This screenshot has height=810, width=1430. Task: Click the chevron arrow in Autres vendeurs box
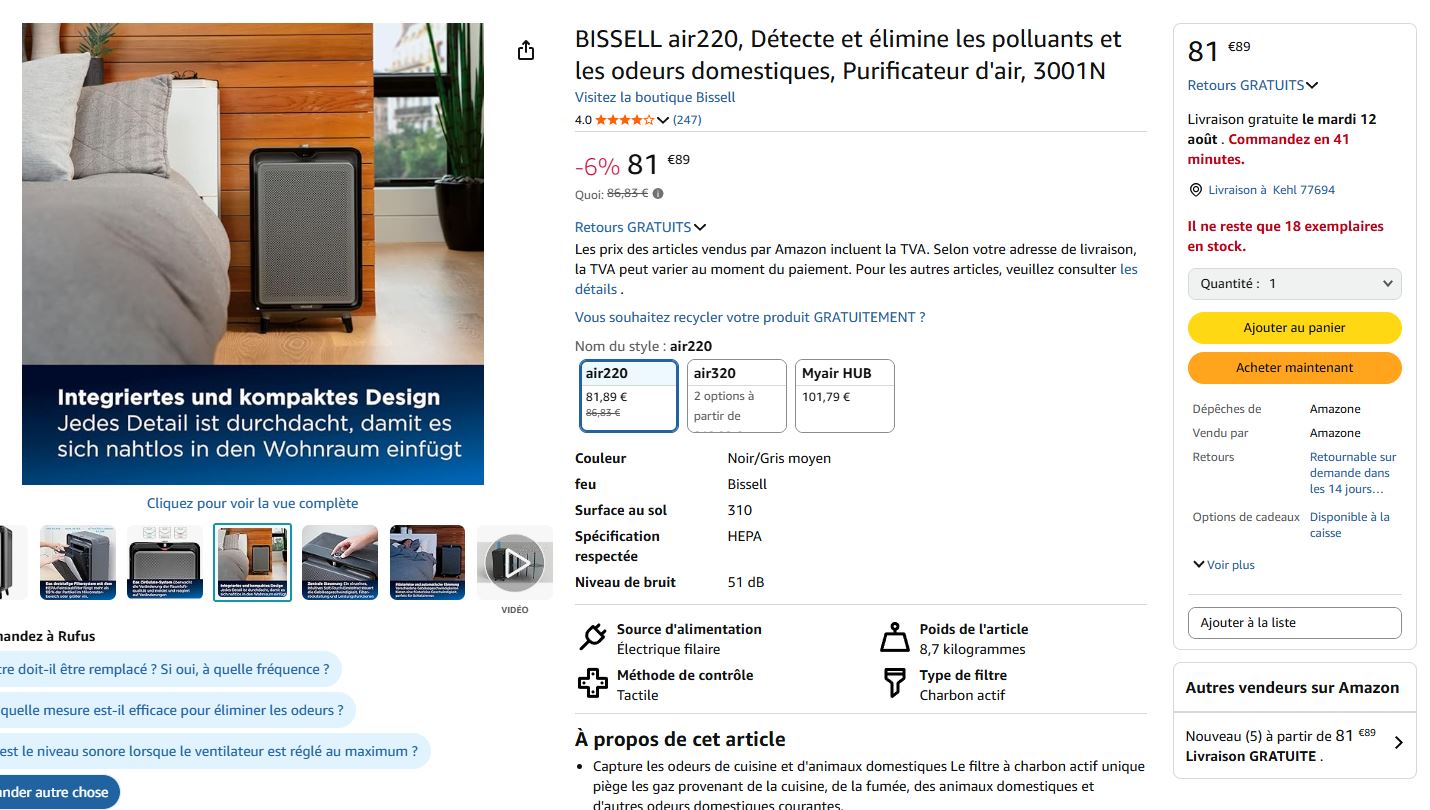point(1398,743)
